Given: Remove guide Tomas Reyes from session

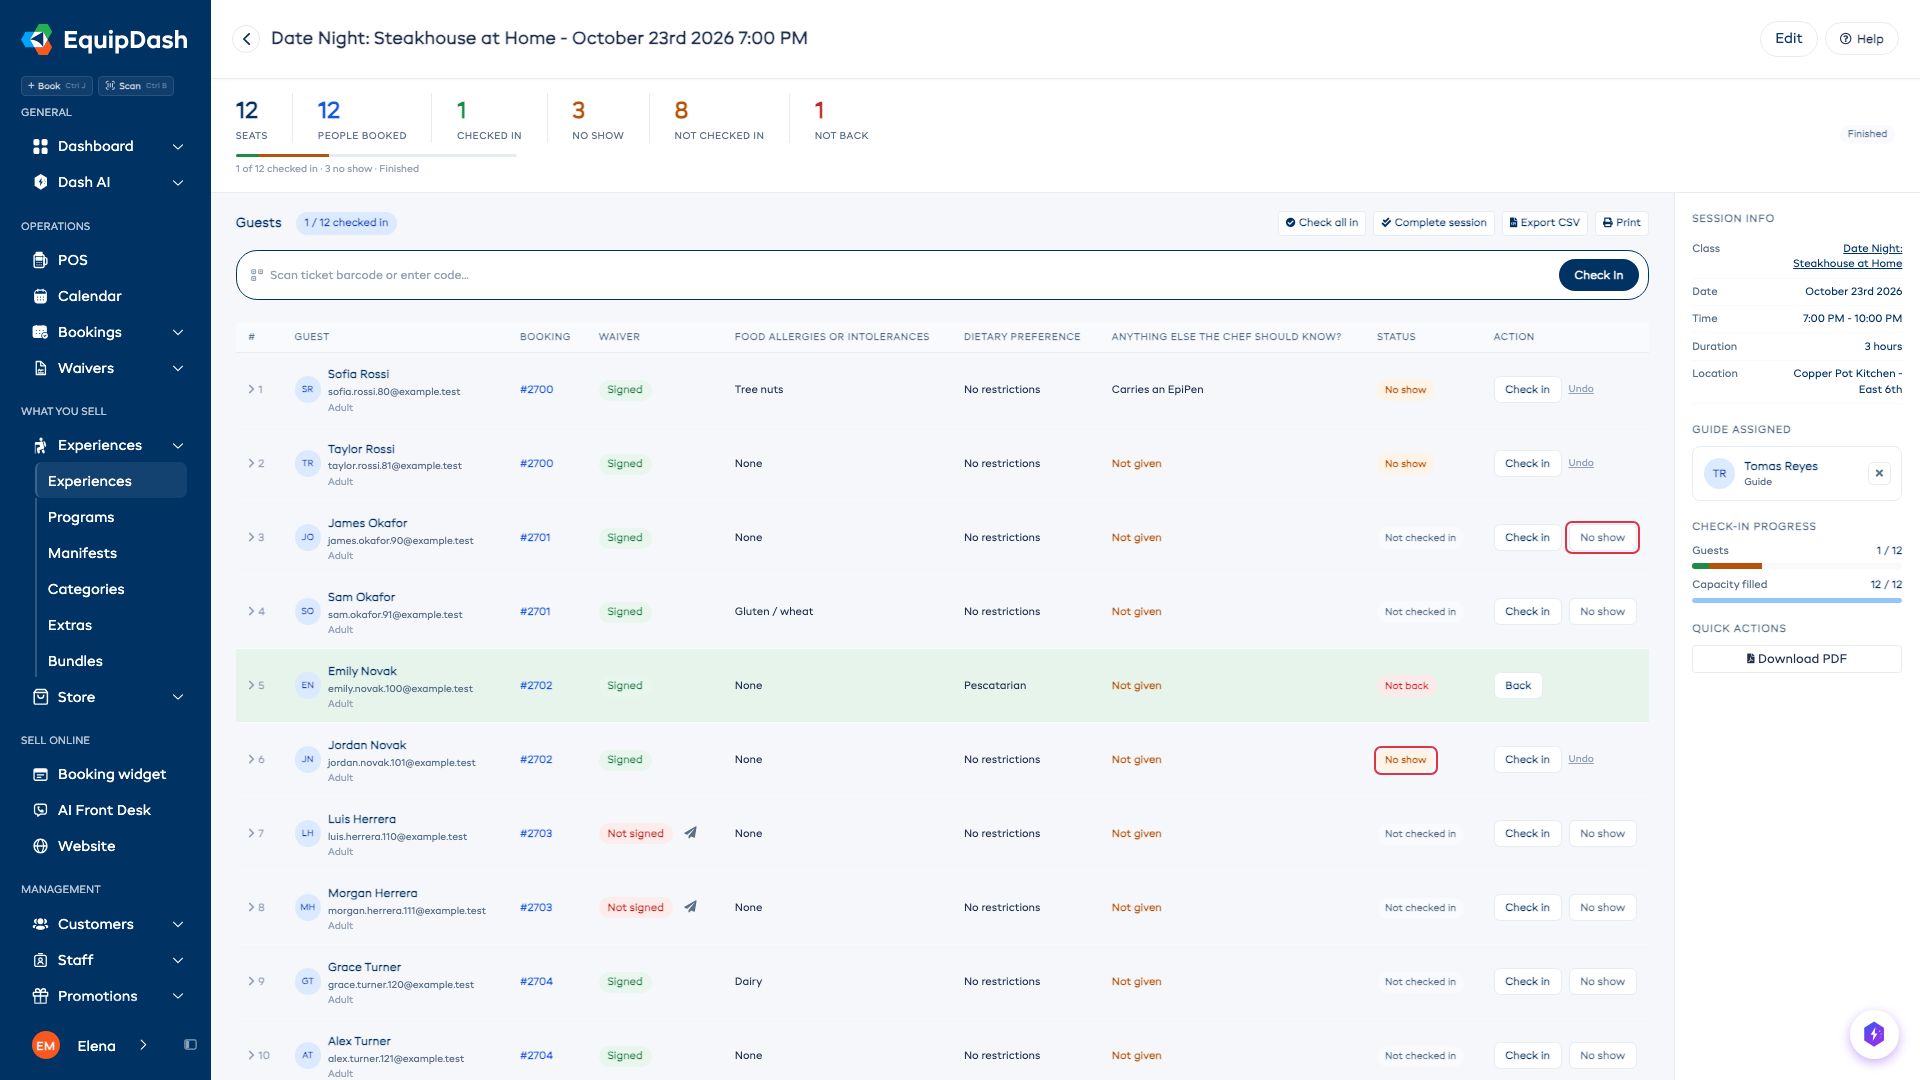Looking at the screenshot, I should 1879,473.
